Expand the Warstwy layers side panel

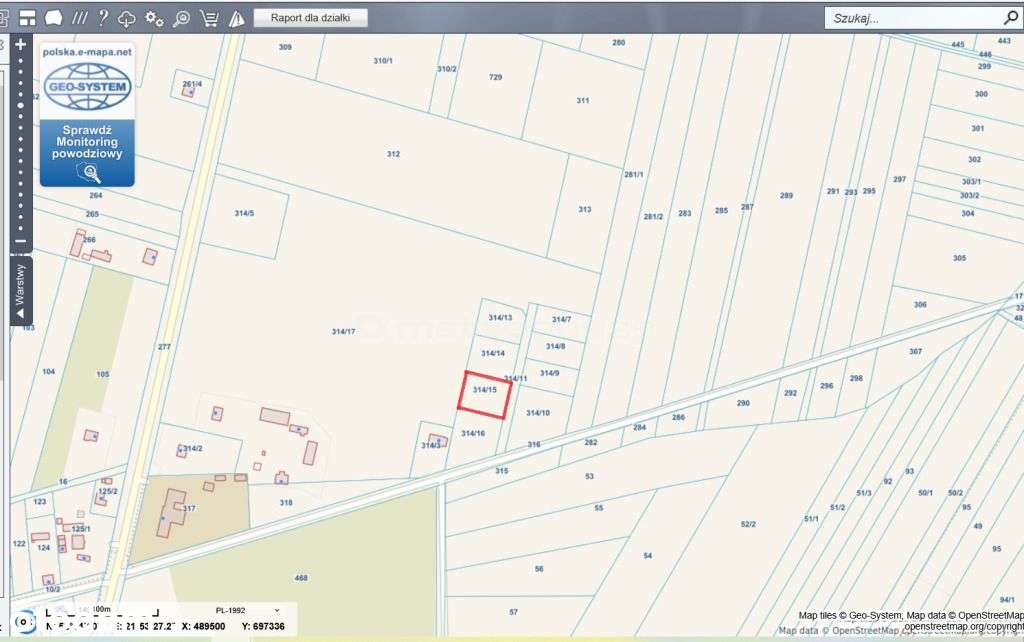[20, 291]
